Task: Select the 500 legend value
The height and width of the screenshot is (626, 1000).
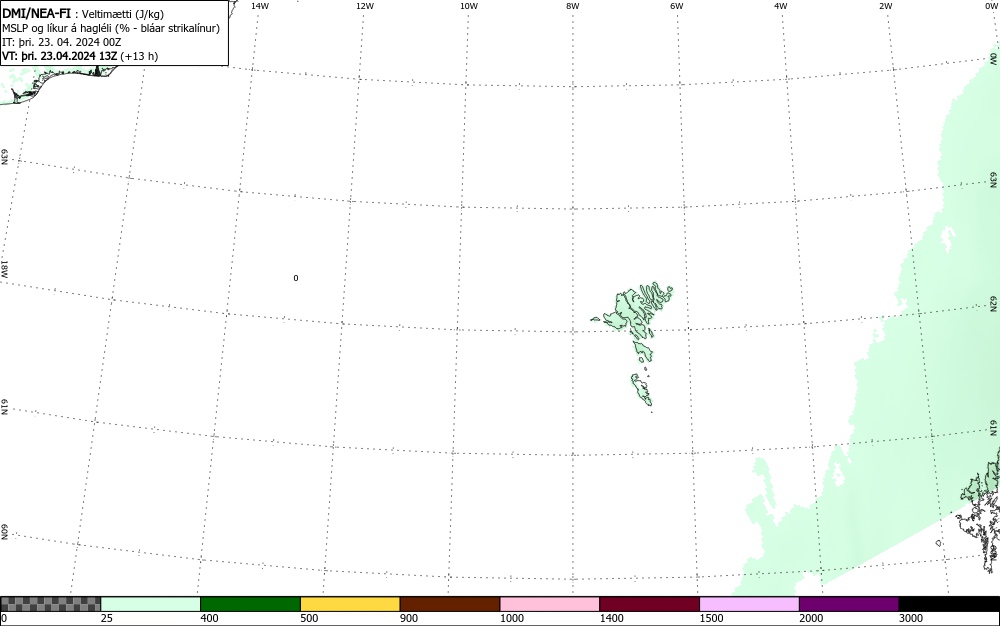Action: (x=309, y=618)
